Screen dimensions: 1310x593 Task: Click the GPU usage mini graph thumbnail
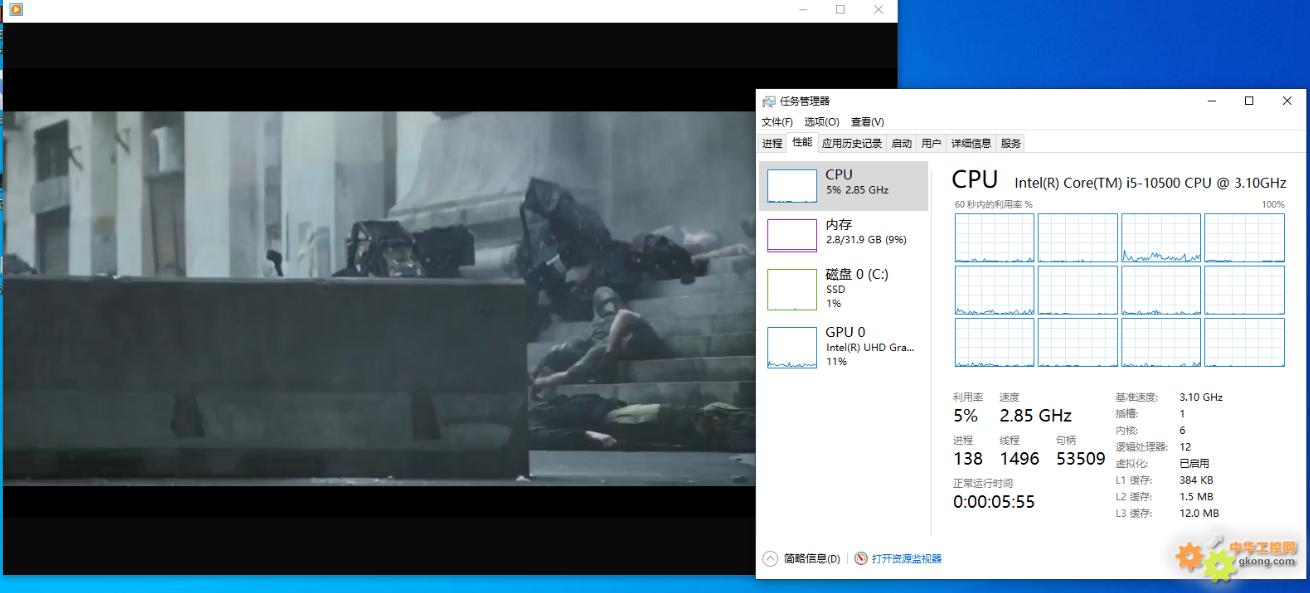coord(792,347)
